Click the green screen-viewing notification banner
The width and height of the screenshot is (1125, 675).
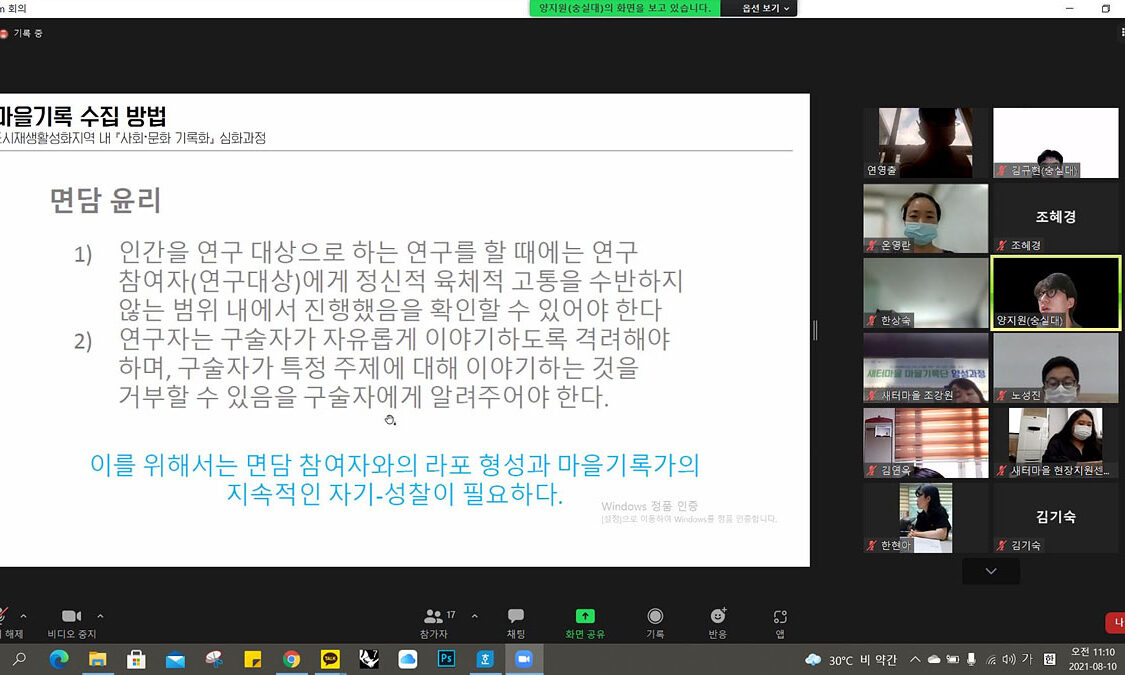[x=625, y=8]
